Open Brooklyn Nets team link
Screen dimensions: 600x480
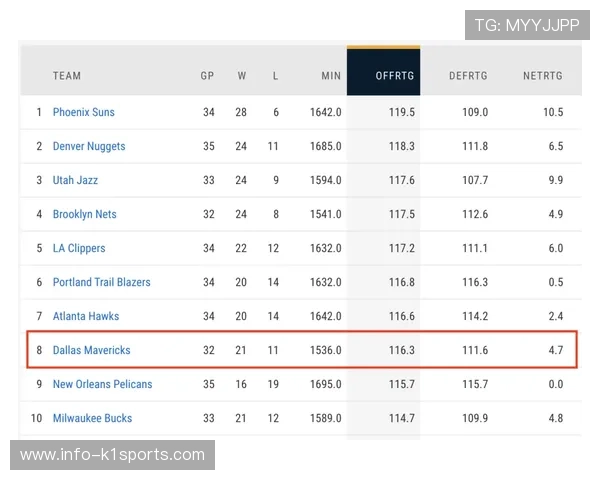coord(85,214)
